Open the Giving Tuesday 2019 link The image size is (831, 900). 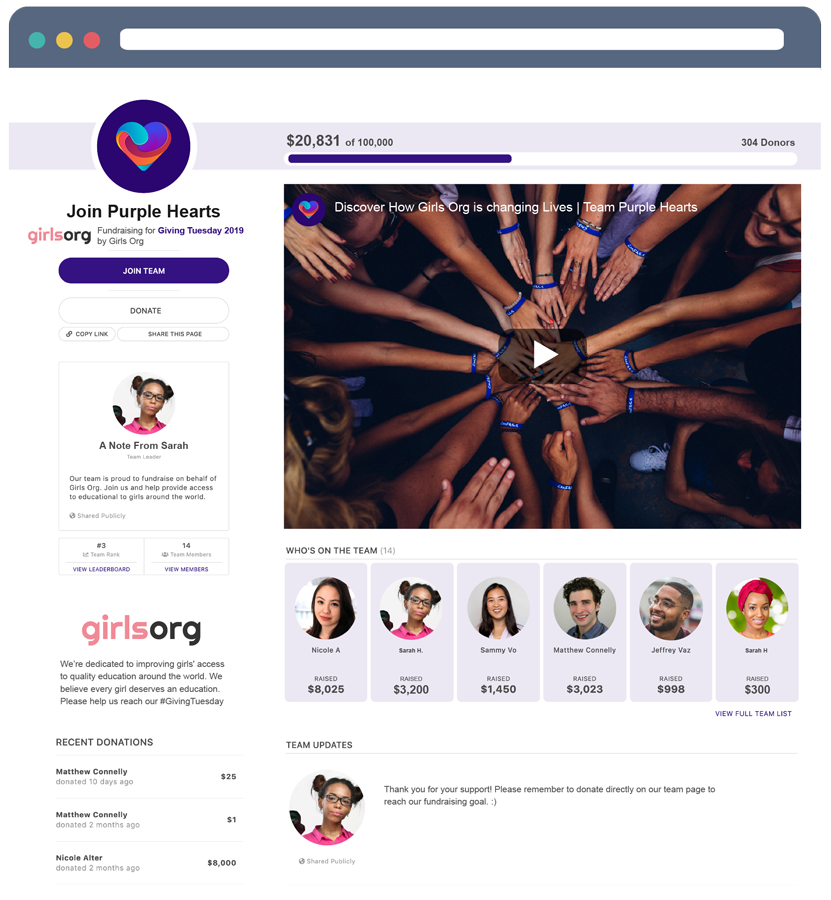pyautogui.click(x=200, y=230)
